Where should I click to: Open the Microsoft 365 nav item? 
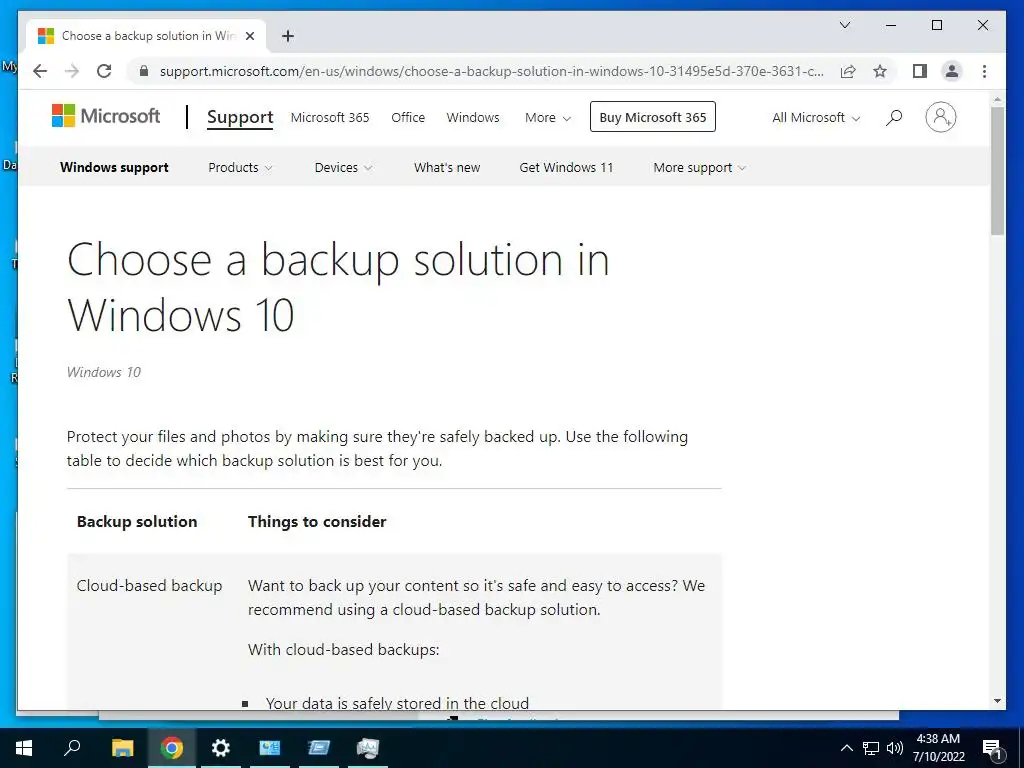(330, 118)
